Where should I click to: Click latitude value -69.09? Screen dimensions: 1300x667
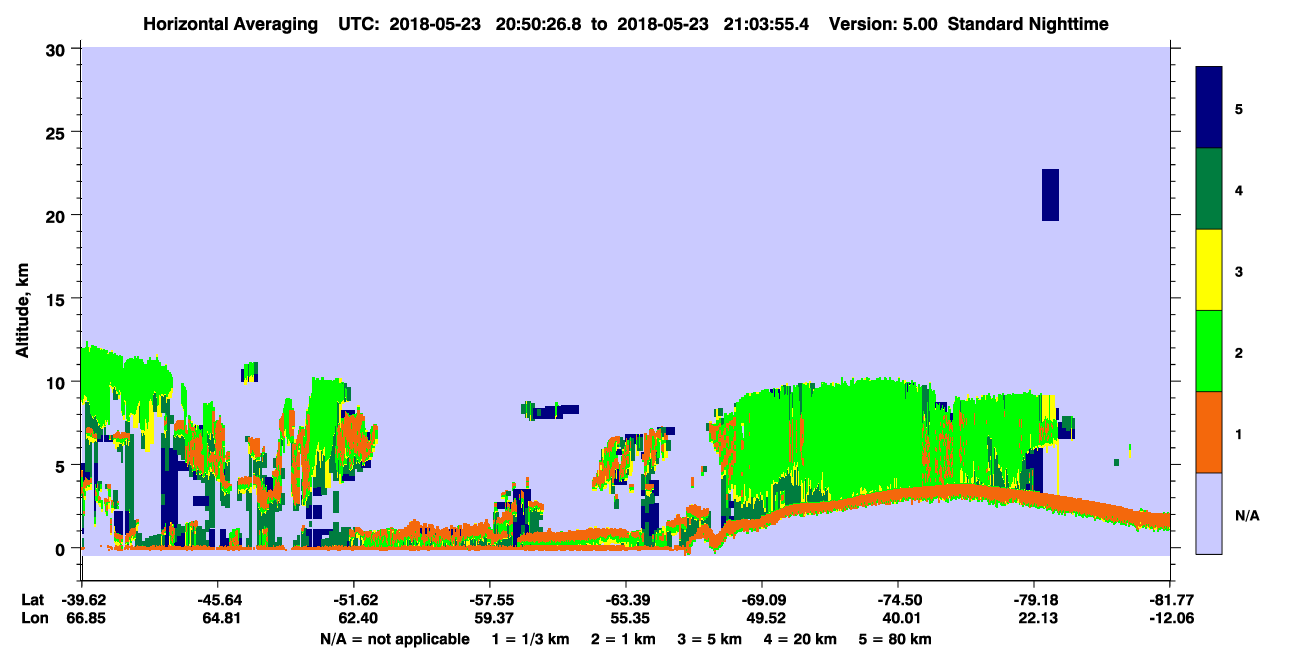pos(761,600)
